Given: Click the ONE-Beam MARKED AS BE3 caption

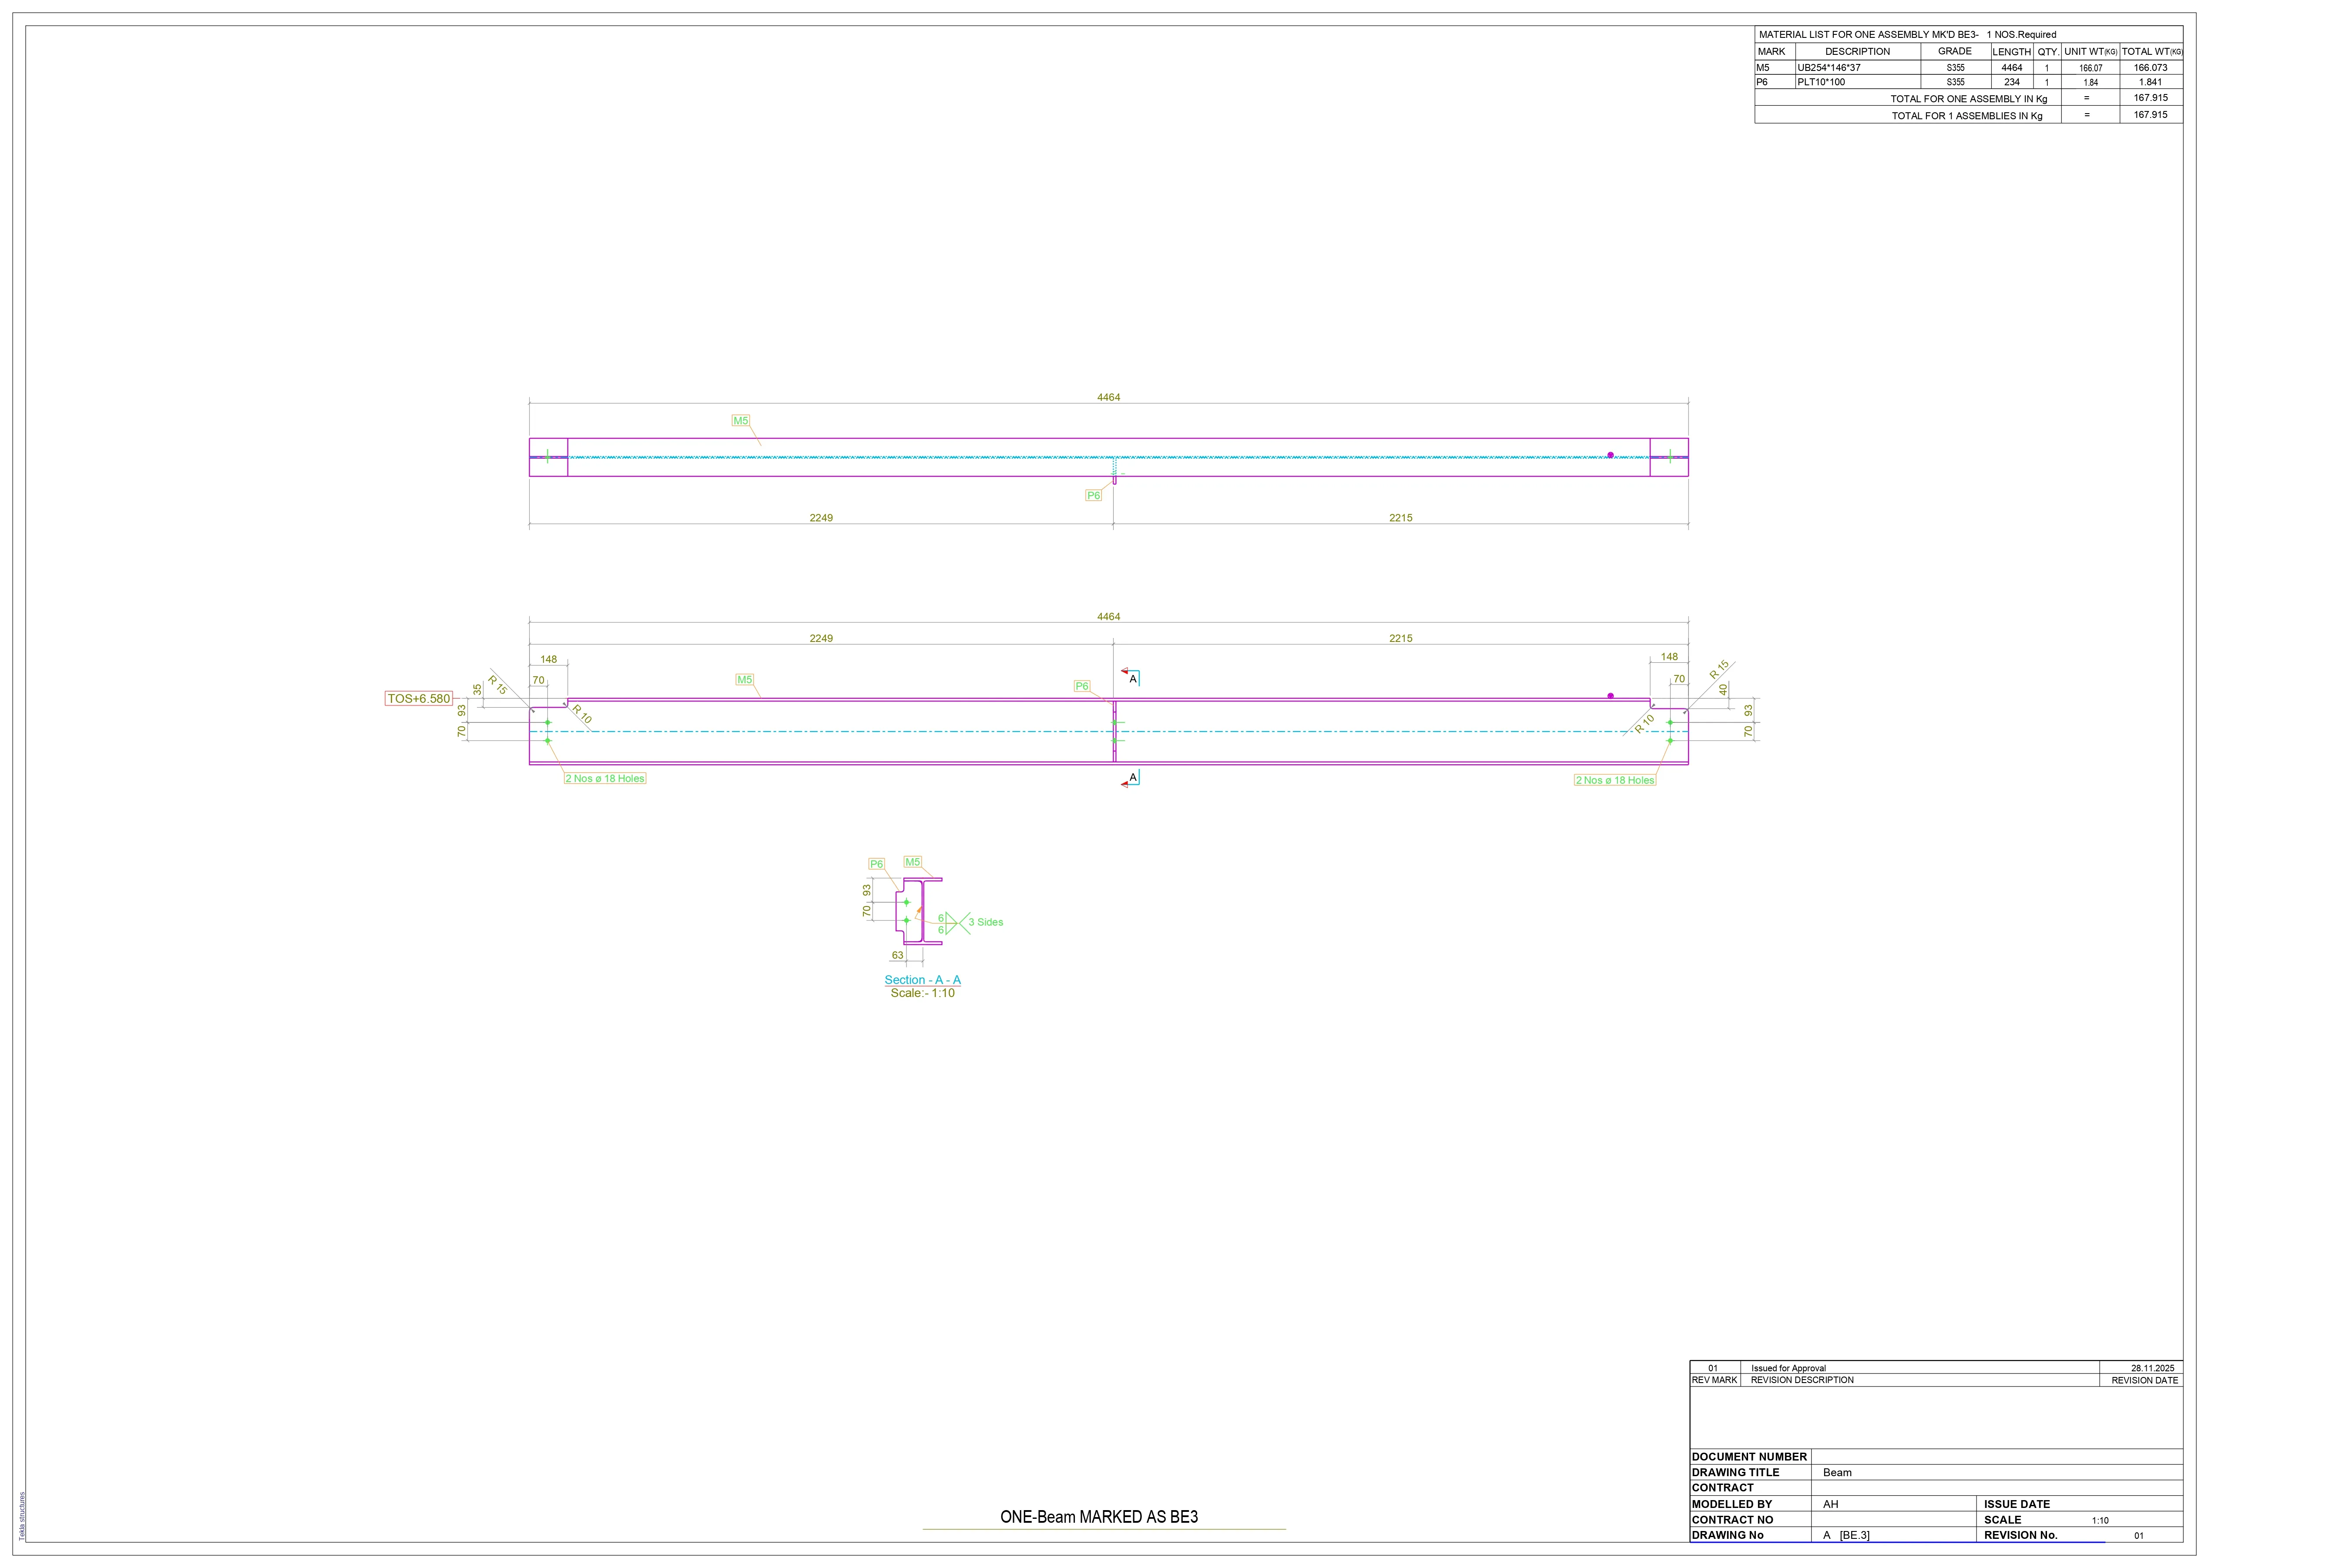Looking at the screenshot, I should (1099, 1517).
